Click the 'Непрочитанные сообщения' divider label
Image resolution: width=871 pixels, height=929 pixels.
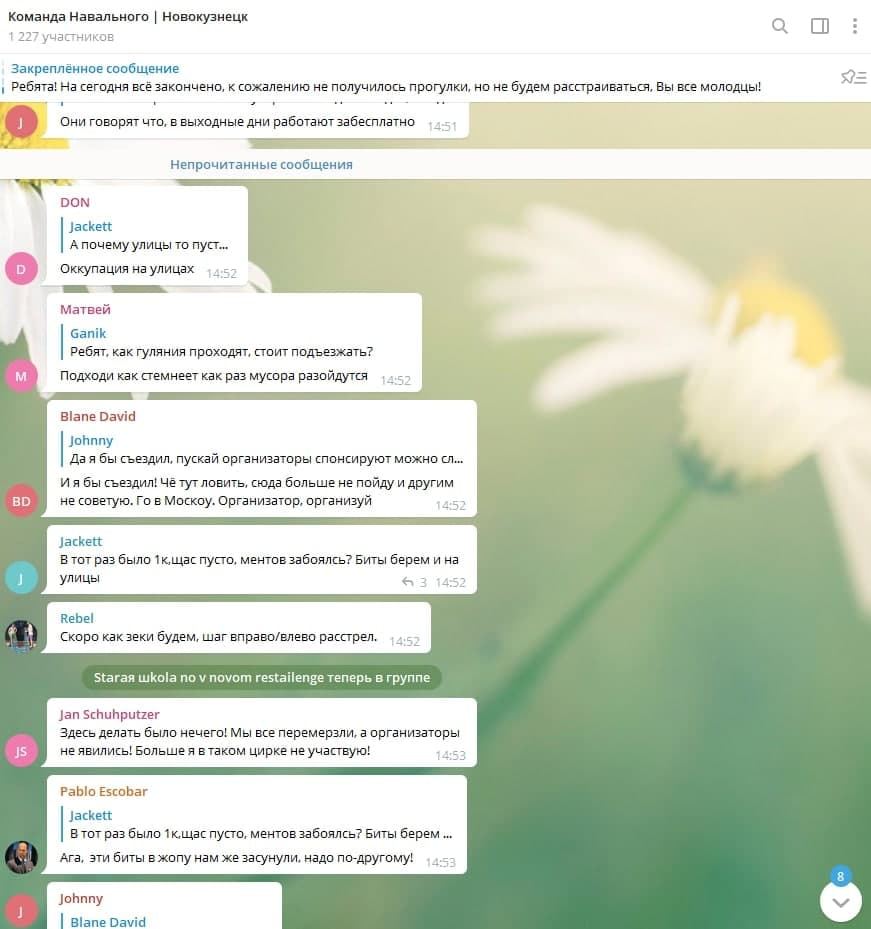pos(261,165)
